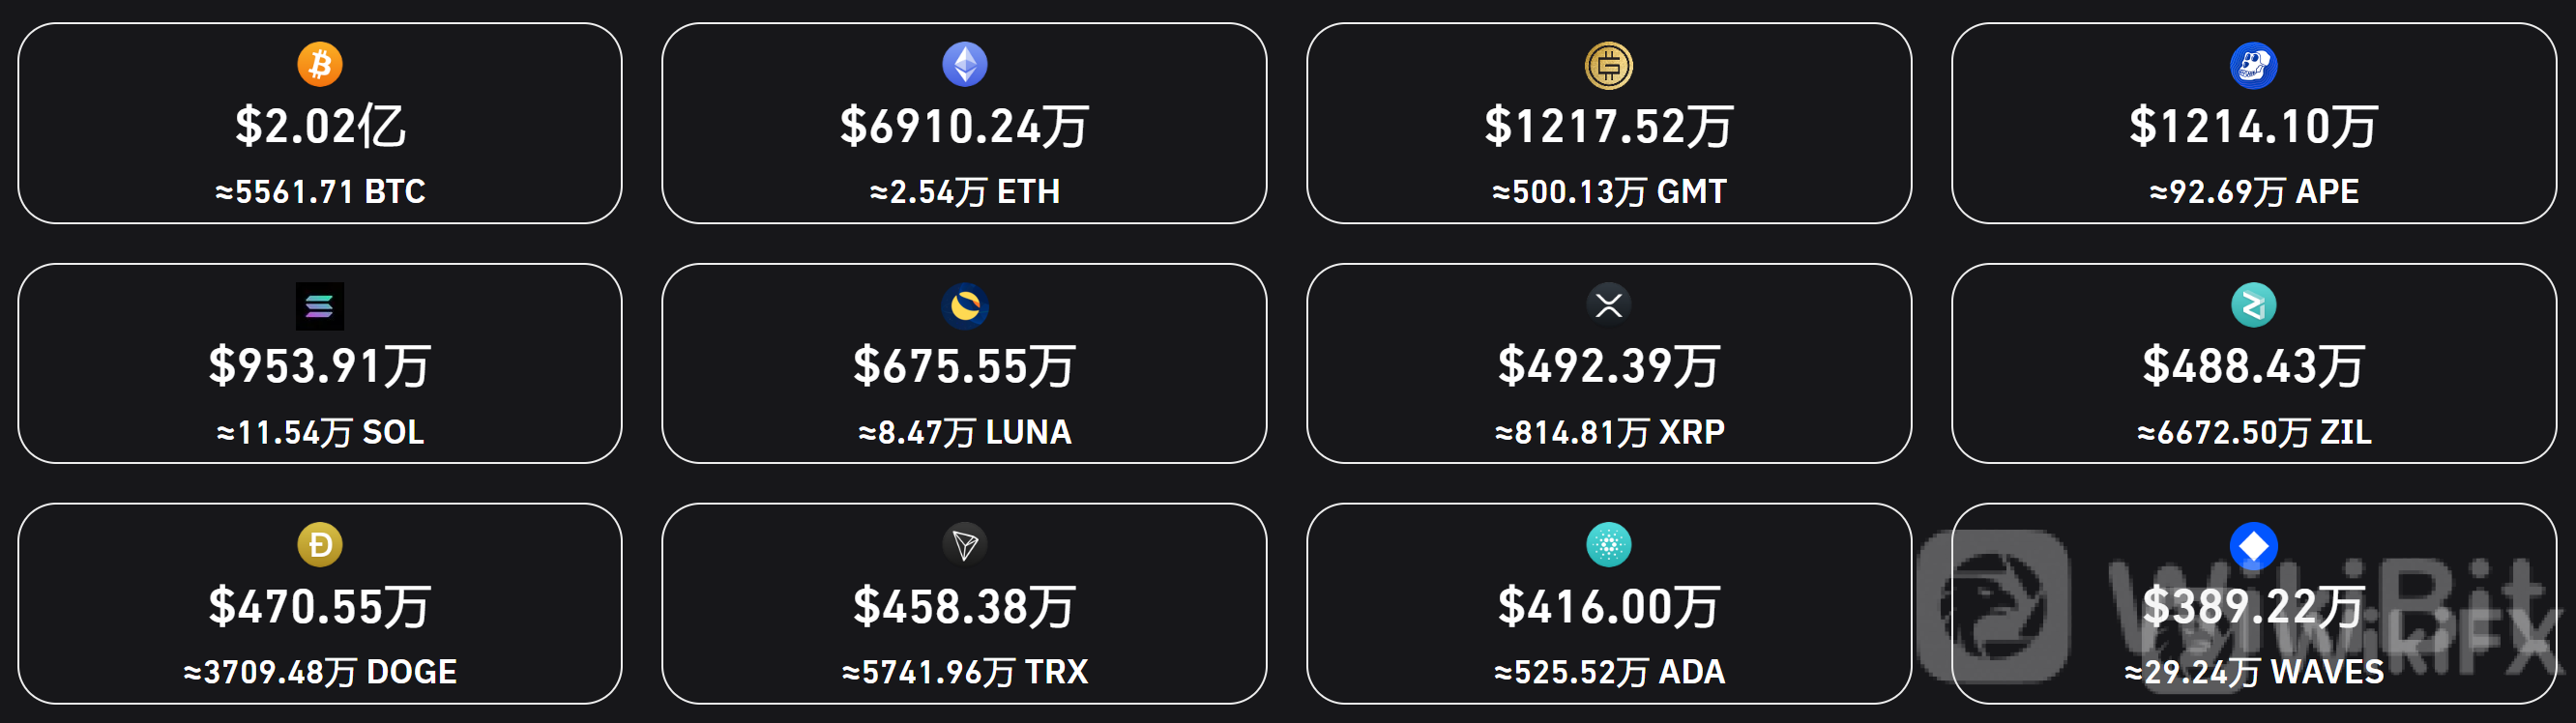Screen dimensions: 2576x723
Task: Click the ≈92.69万 APE label
Action: point(2254,192)
